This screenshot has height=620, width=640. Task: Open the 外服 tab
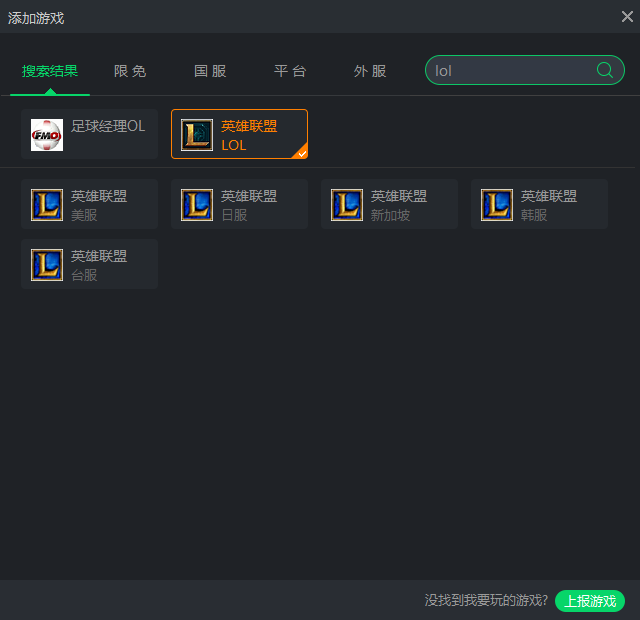click(x=370, y=71)
